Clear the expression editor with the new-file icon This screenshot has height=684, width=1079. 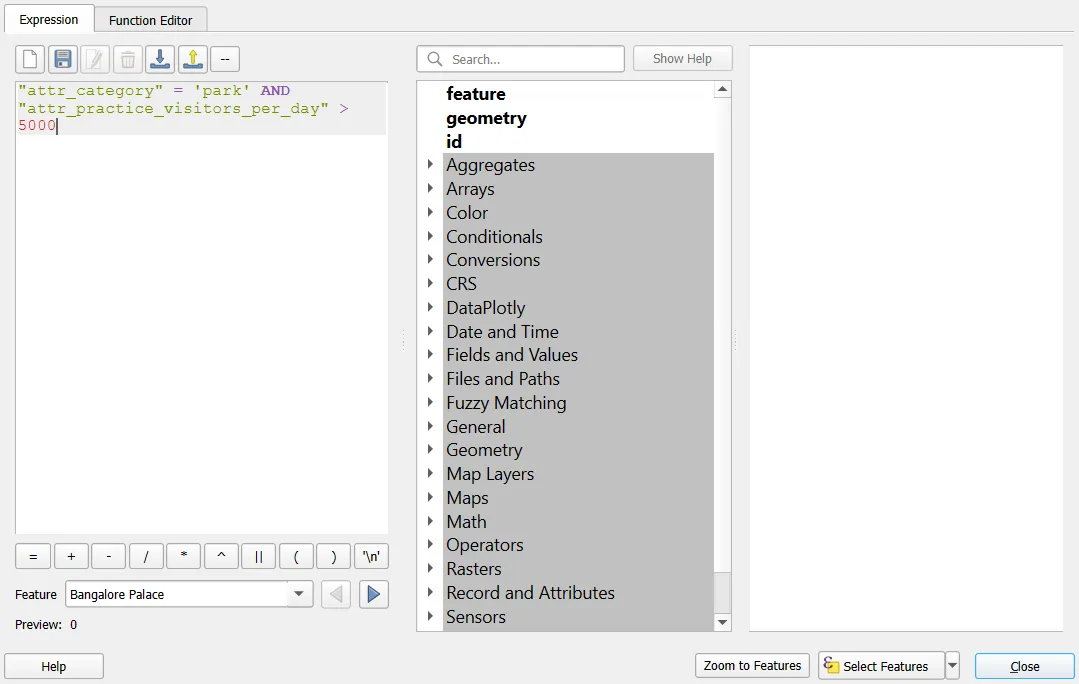click(30, 59)
